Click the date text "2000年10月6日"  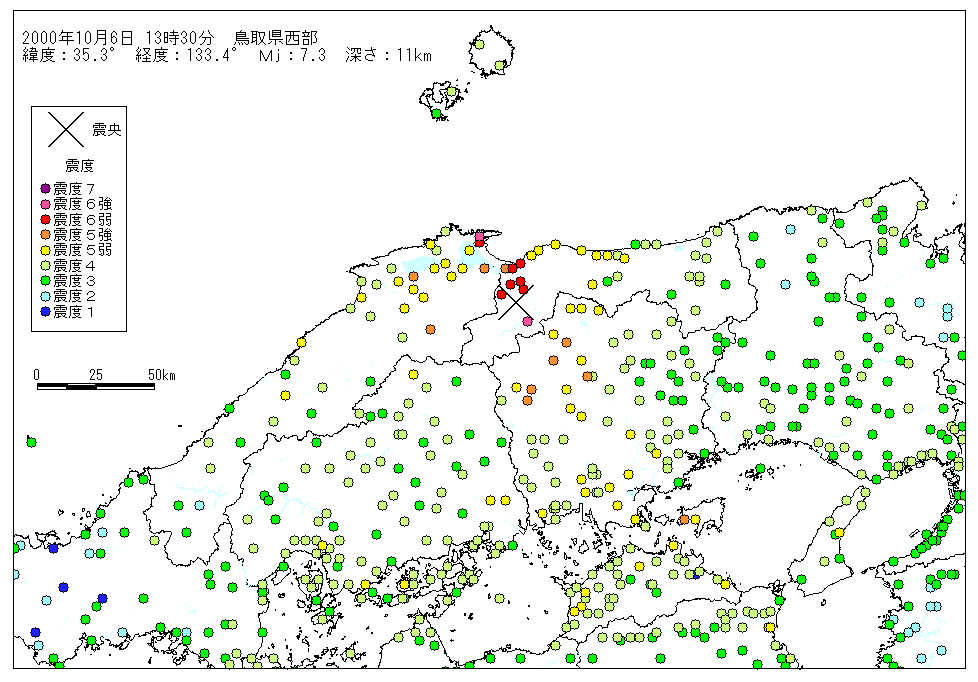[x=78, y=38]
